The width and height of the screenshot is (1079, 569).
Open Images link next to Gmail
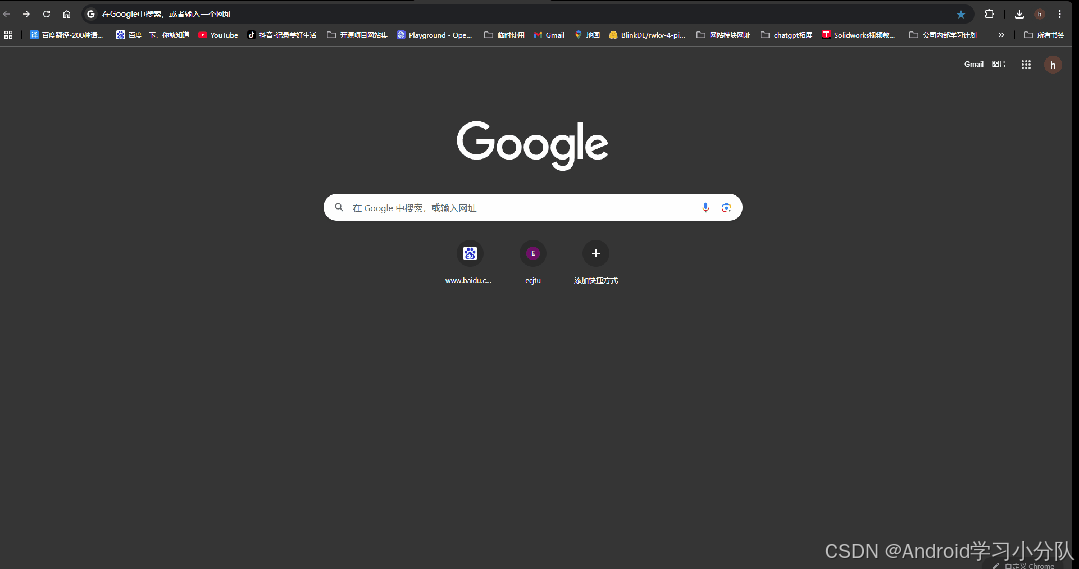click(x=998, y=64)
